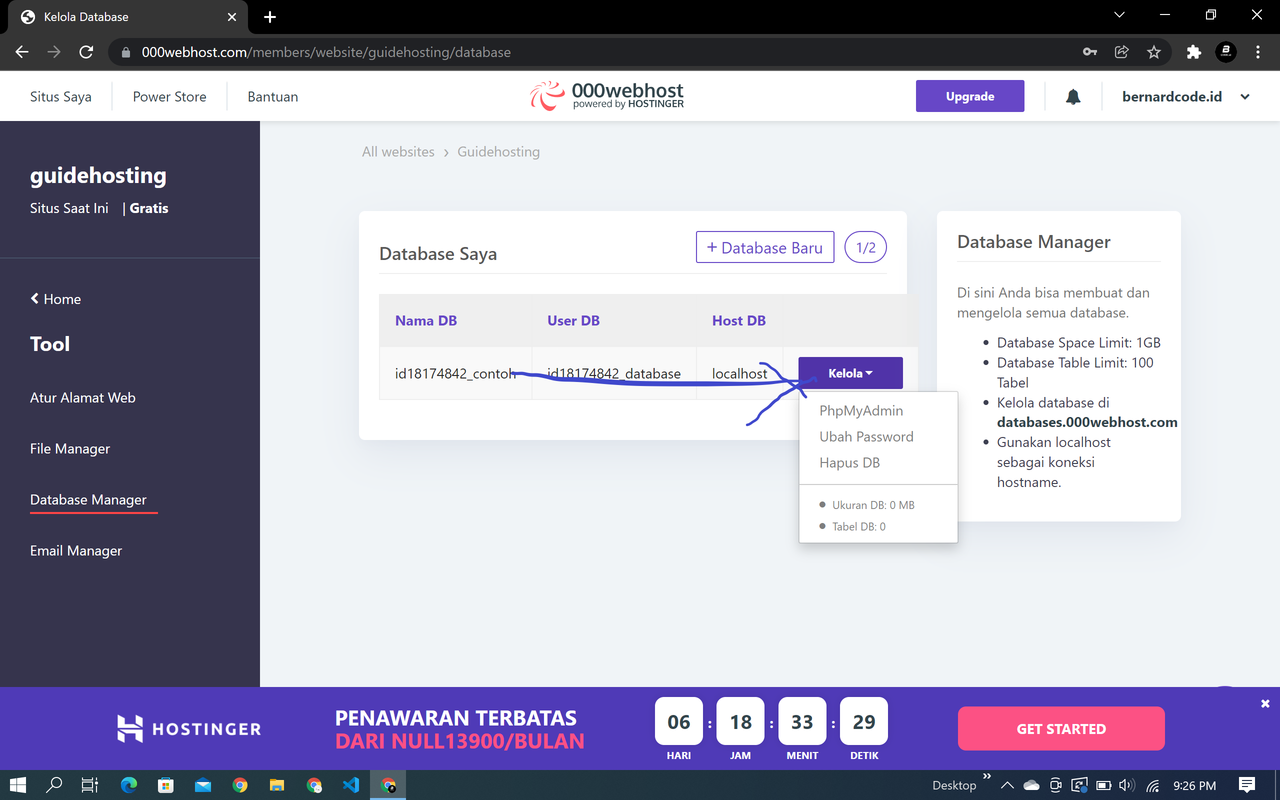Click the databases.000webhost.com text
1280x800 pixels.
(1087, 422)
